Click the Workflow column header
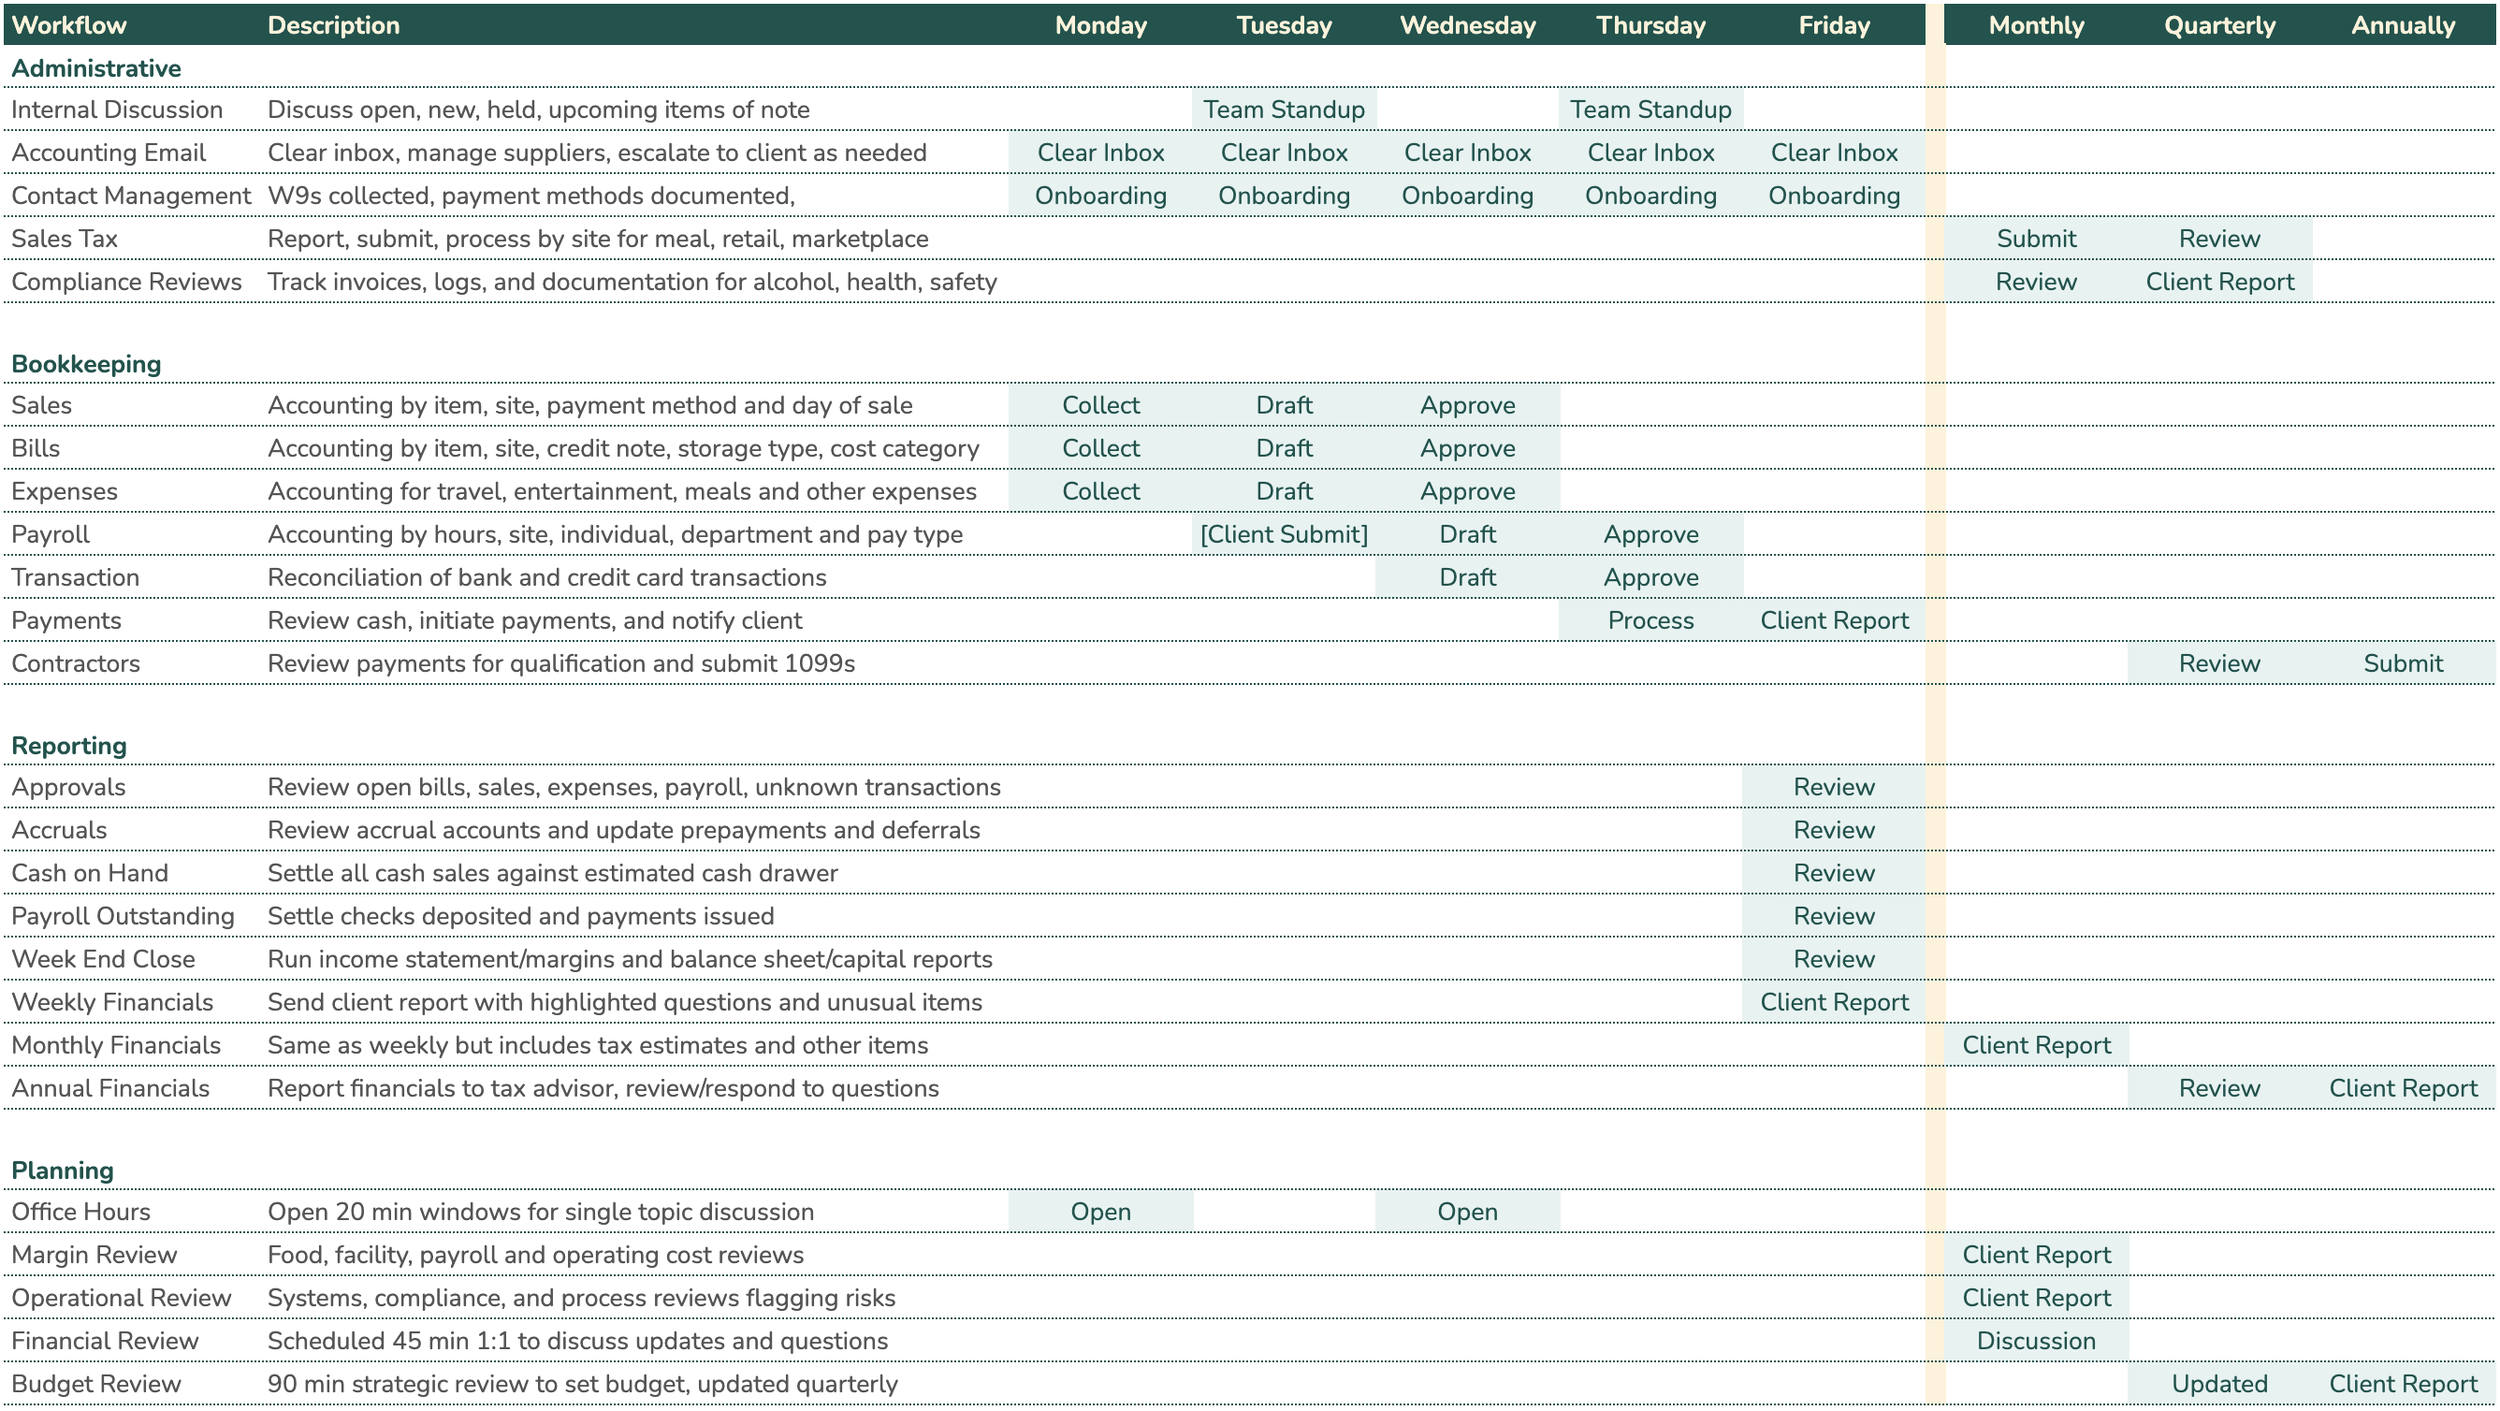The image size is (2500, 1411). pyautogui.click(x=69, y=25)
